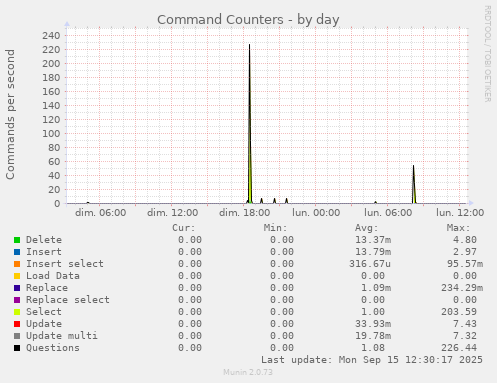Viewport: 497px width, 383px height.
Task: Click the 'Commands per second' axis label
Action: pyautogui.click(x=10, y=114)
